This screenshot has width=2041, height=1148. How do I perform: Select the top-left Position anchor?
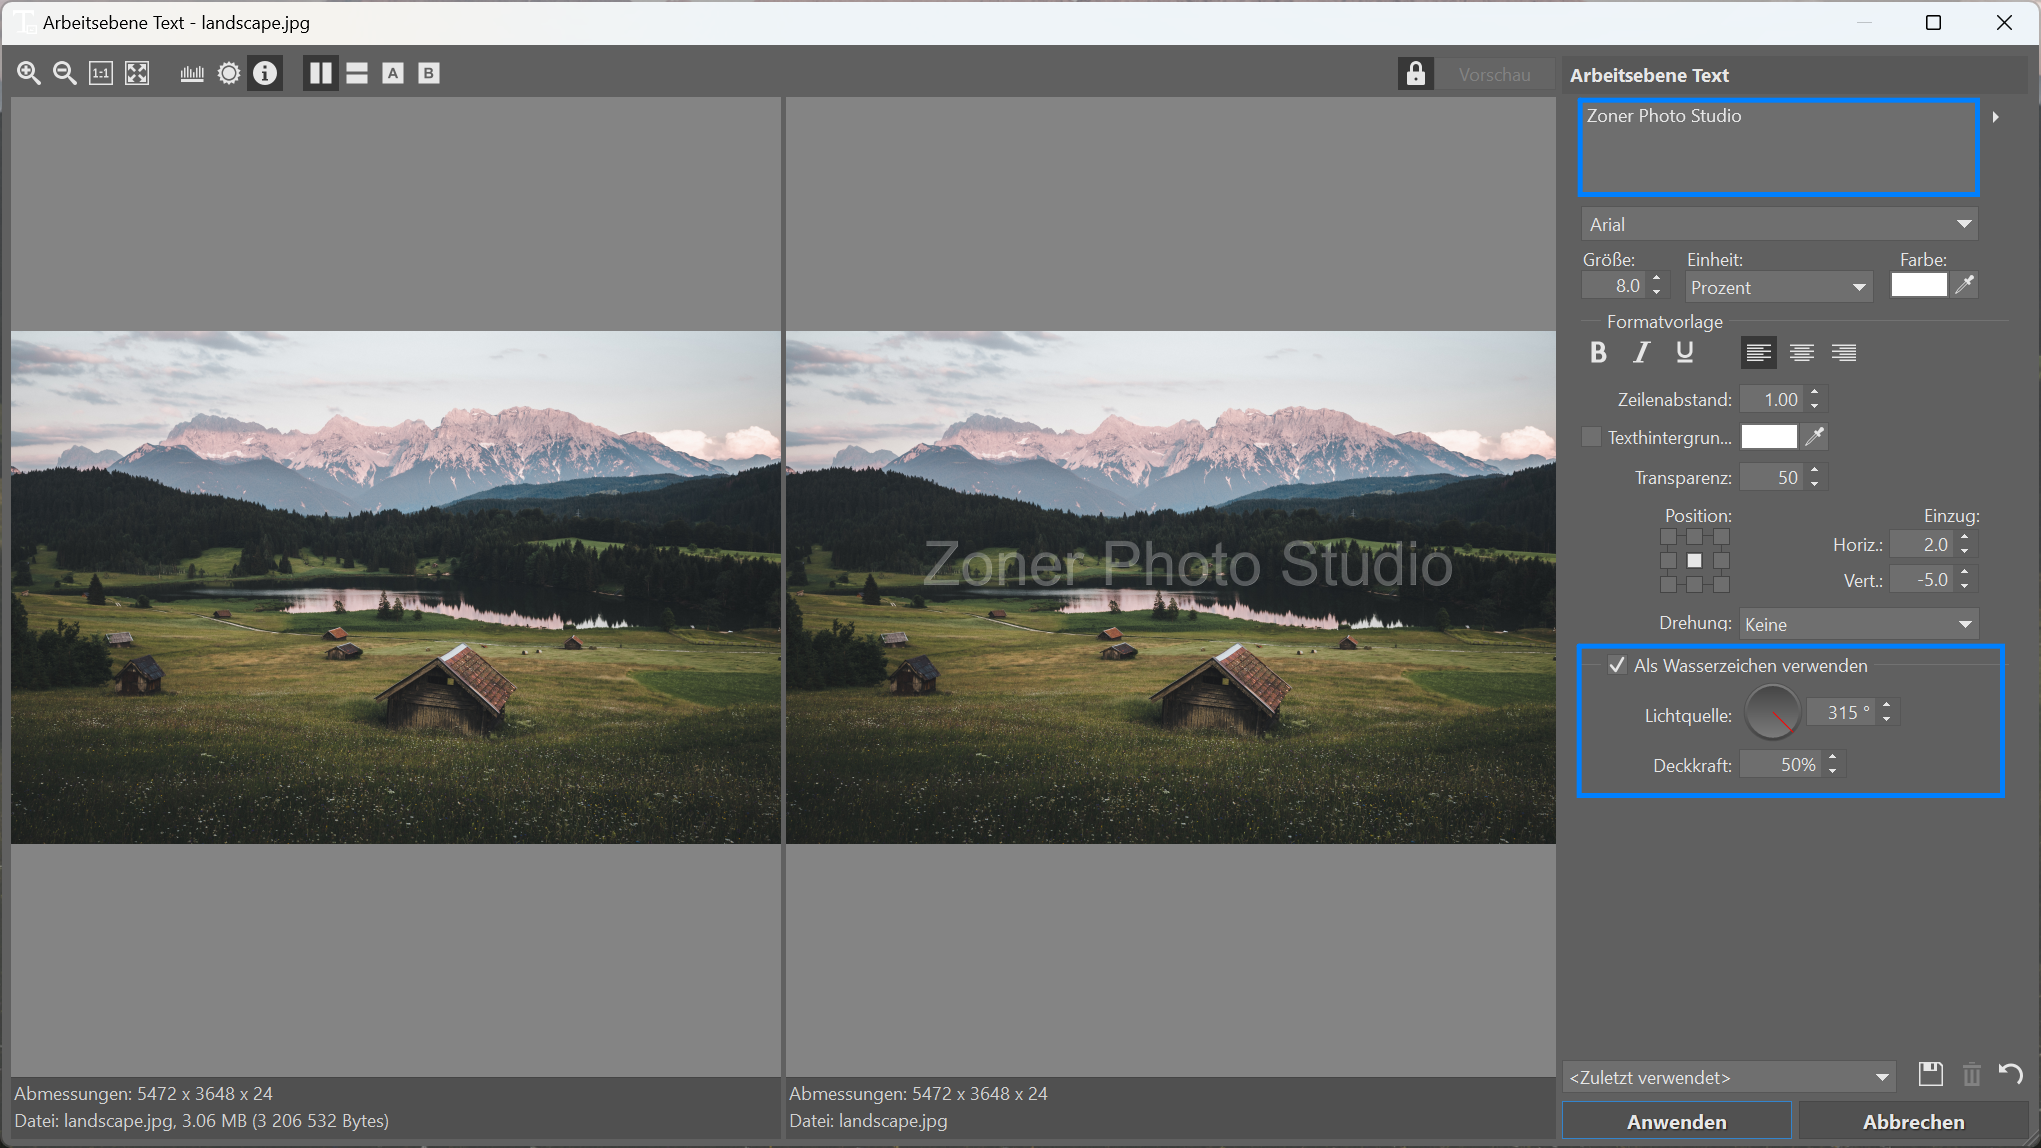click(x=1668, y=537)
